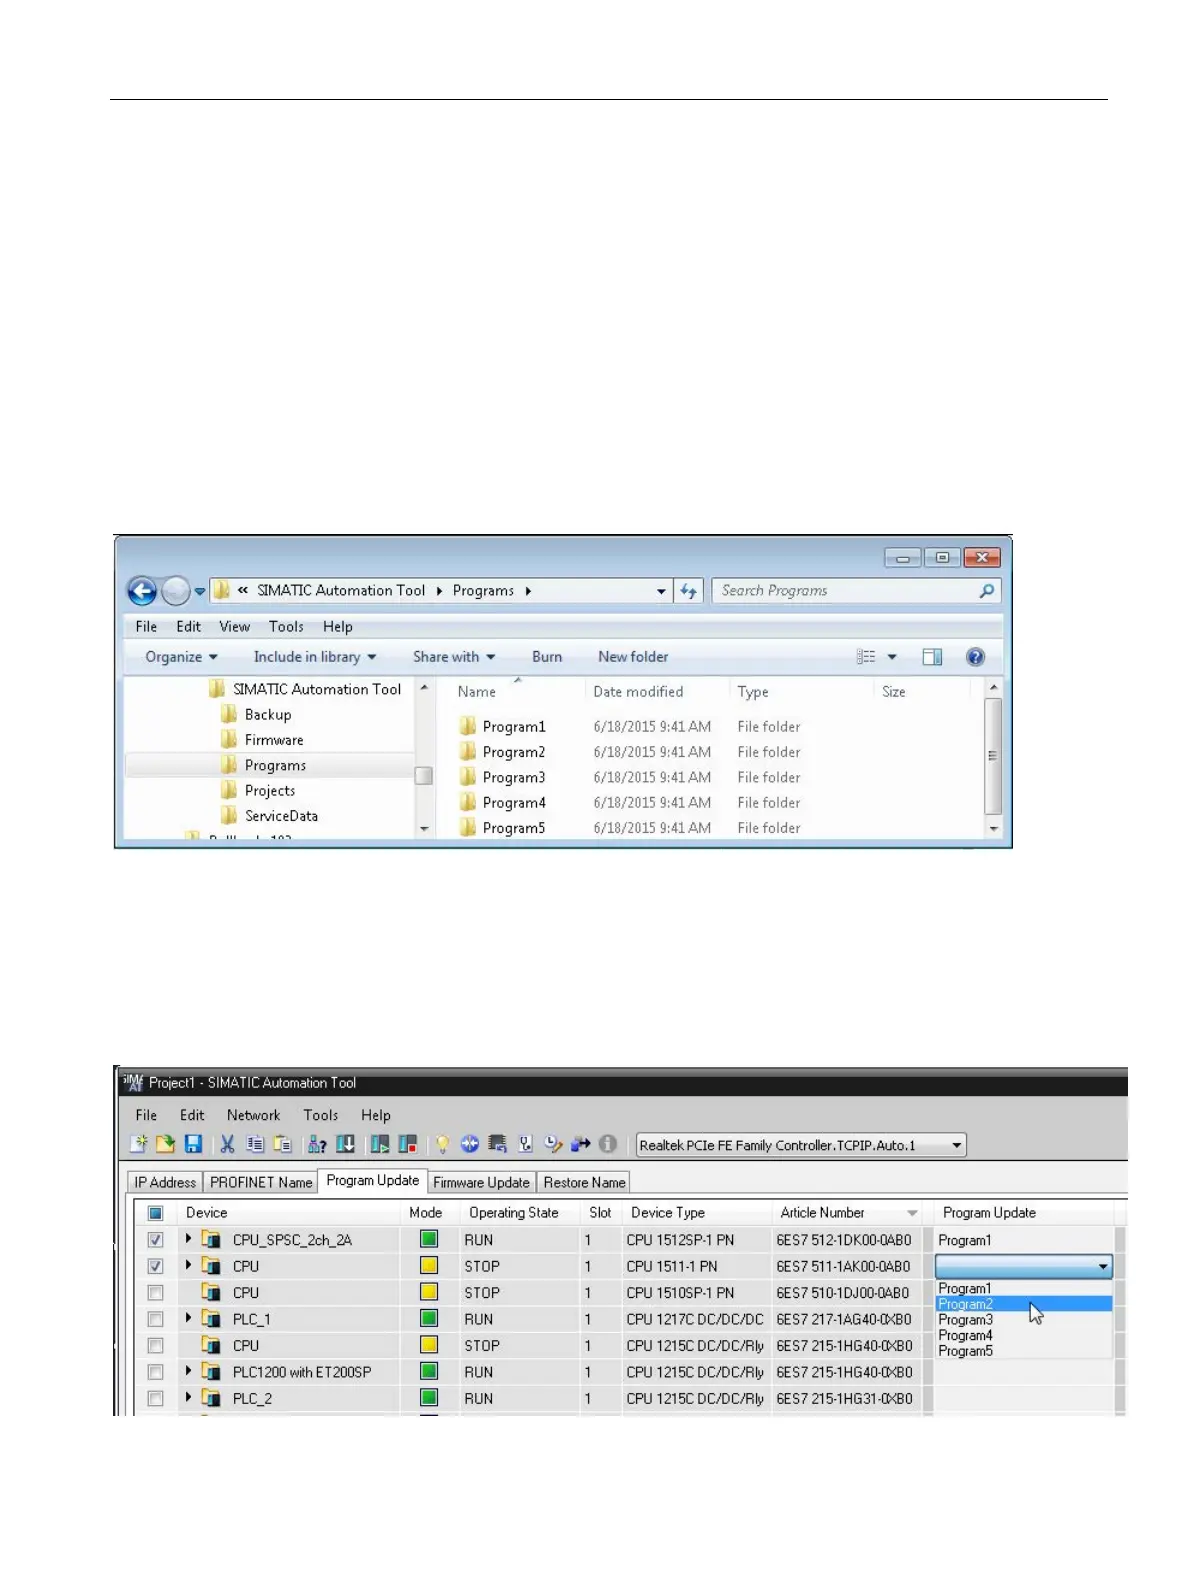Click the Open project folder icon
Viewport: 1191px width, 1587px height.
(166, 1144)
